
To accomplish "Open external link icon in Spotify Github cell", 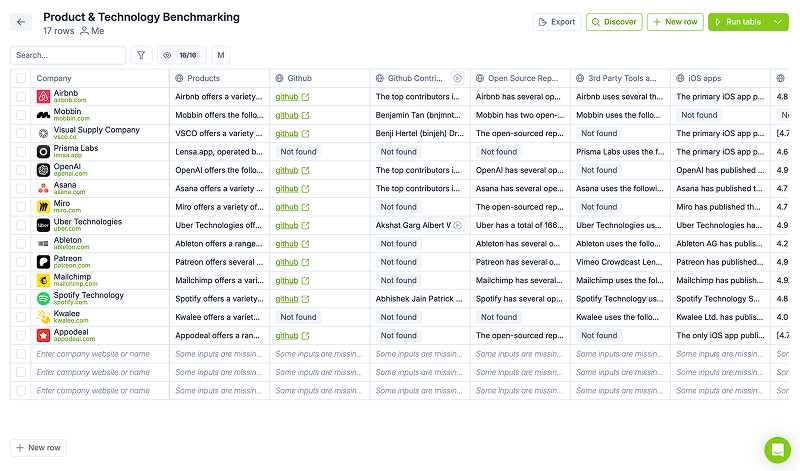I will (x=305, y=299).
